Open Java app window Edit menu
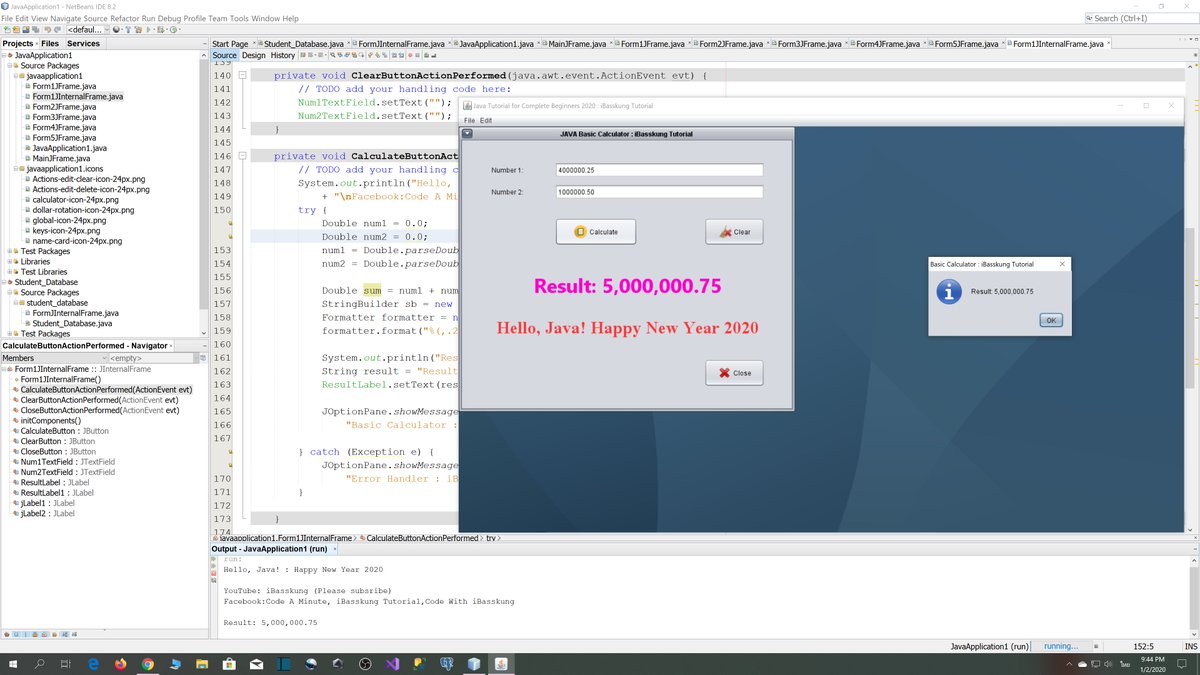The width and height of the screenshot is (1200, 675). tap(486, 120)
